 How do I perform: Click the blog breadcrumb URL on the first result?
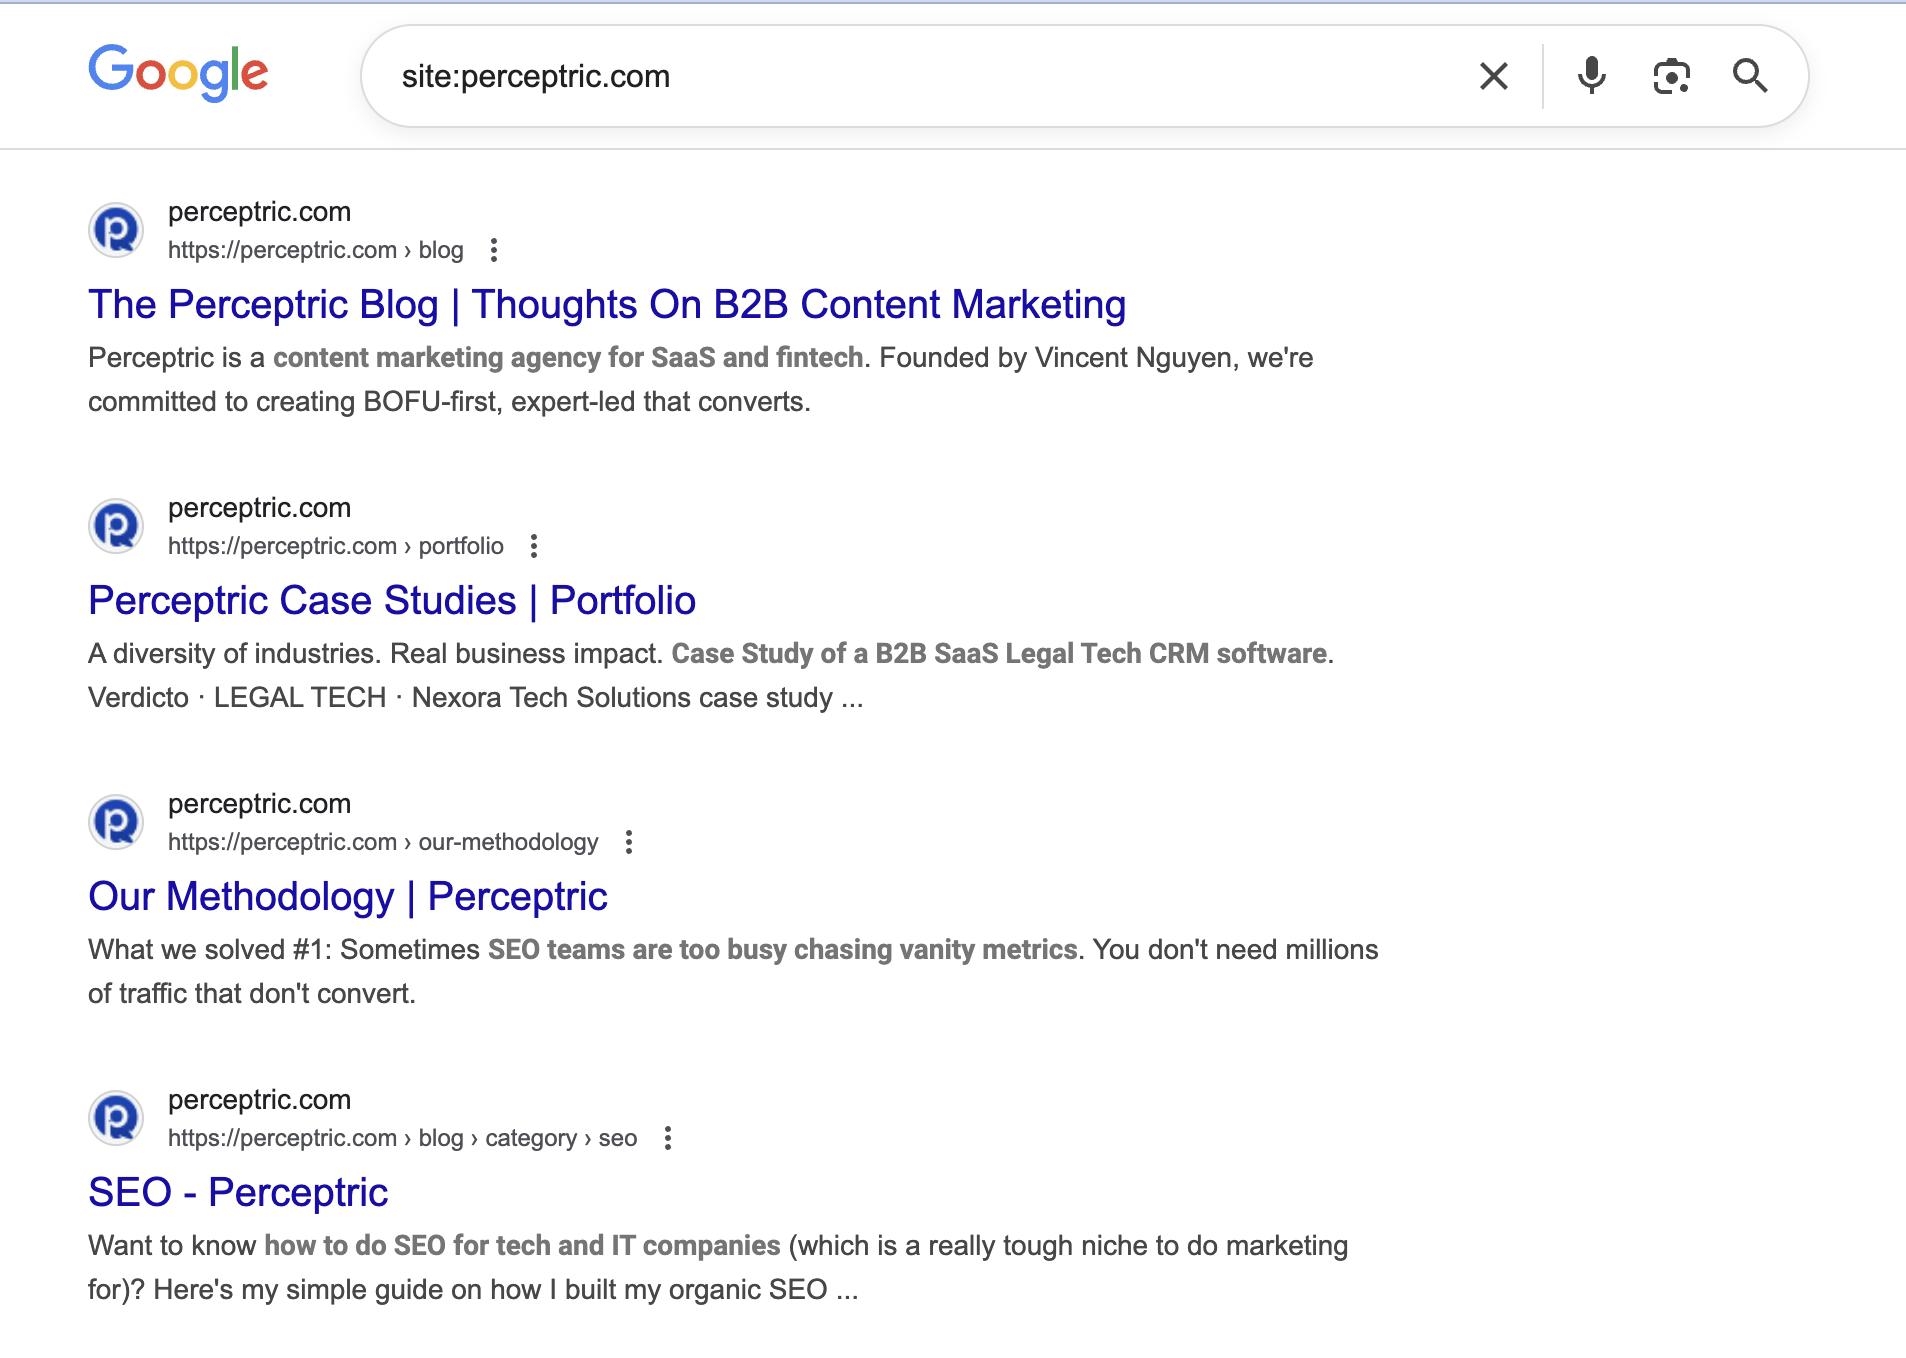coord(315,249)
